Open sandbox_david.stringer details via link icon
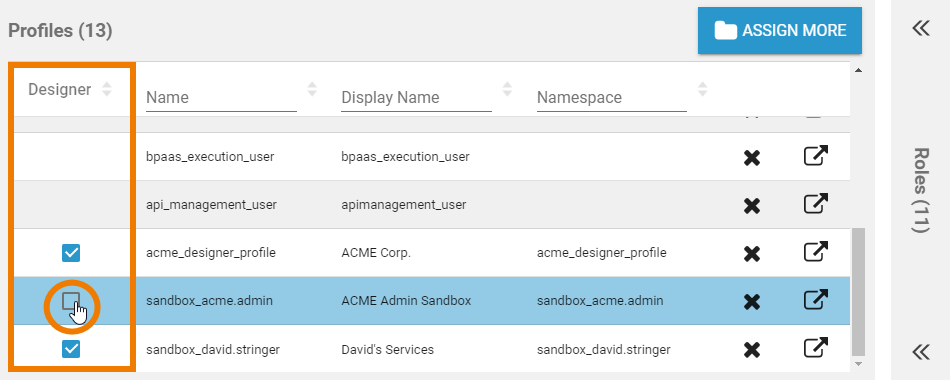Image resolution: width=950 pixels, height=380 pixels. [815, 348]
